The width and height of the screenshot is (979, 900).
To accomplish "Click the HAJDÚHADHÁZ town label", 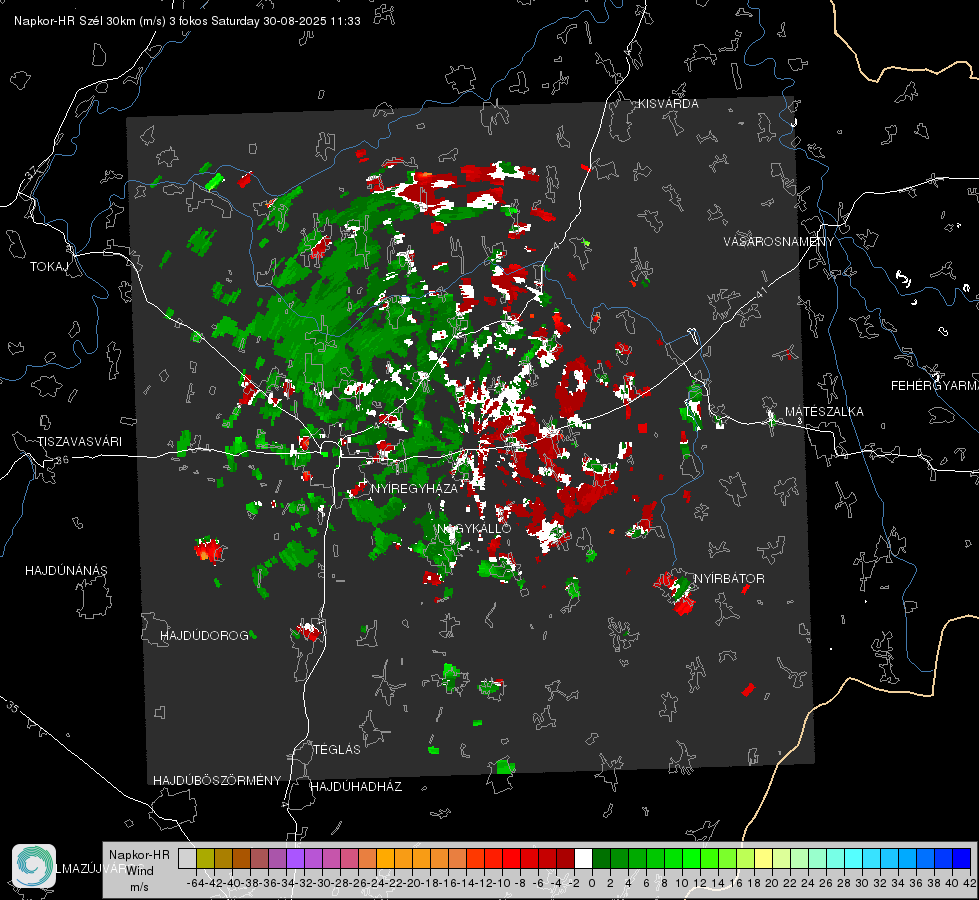I will coord(356,786).
